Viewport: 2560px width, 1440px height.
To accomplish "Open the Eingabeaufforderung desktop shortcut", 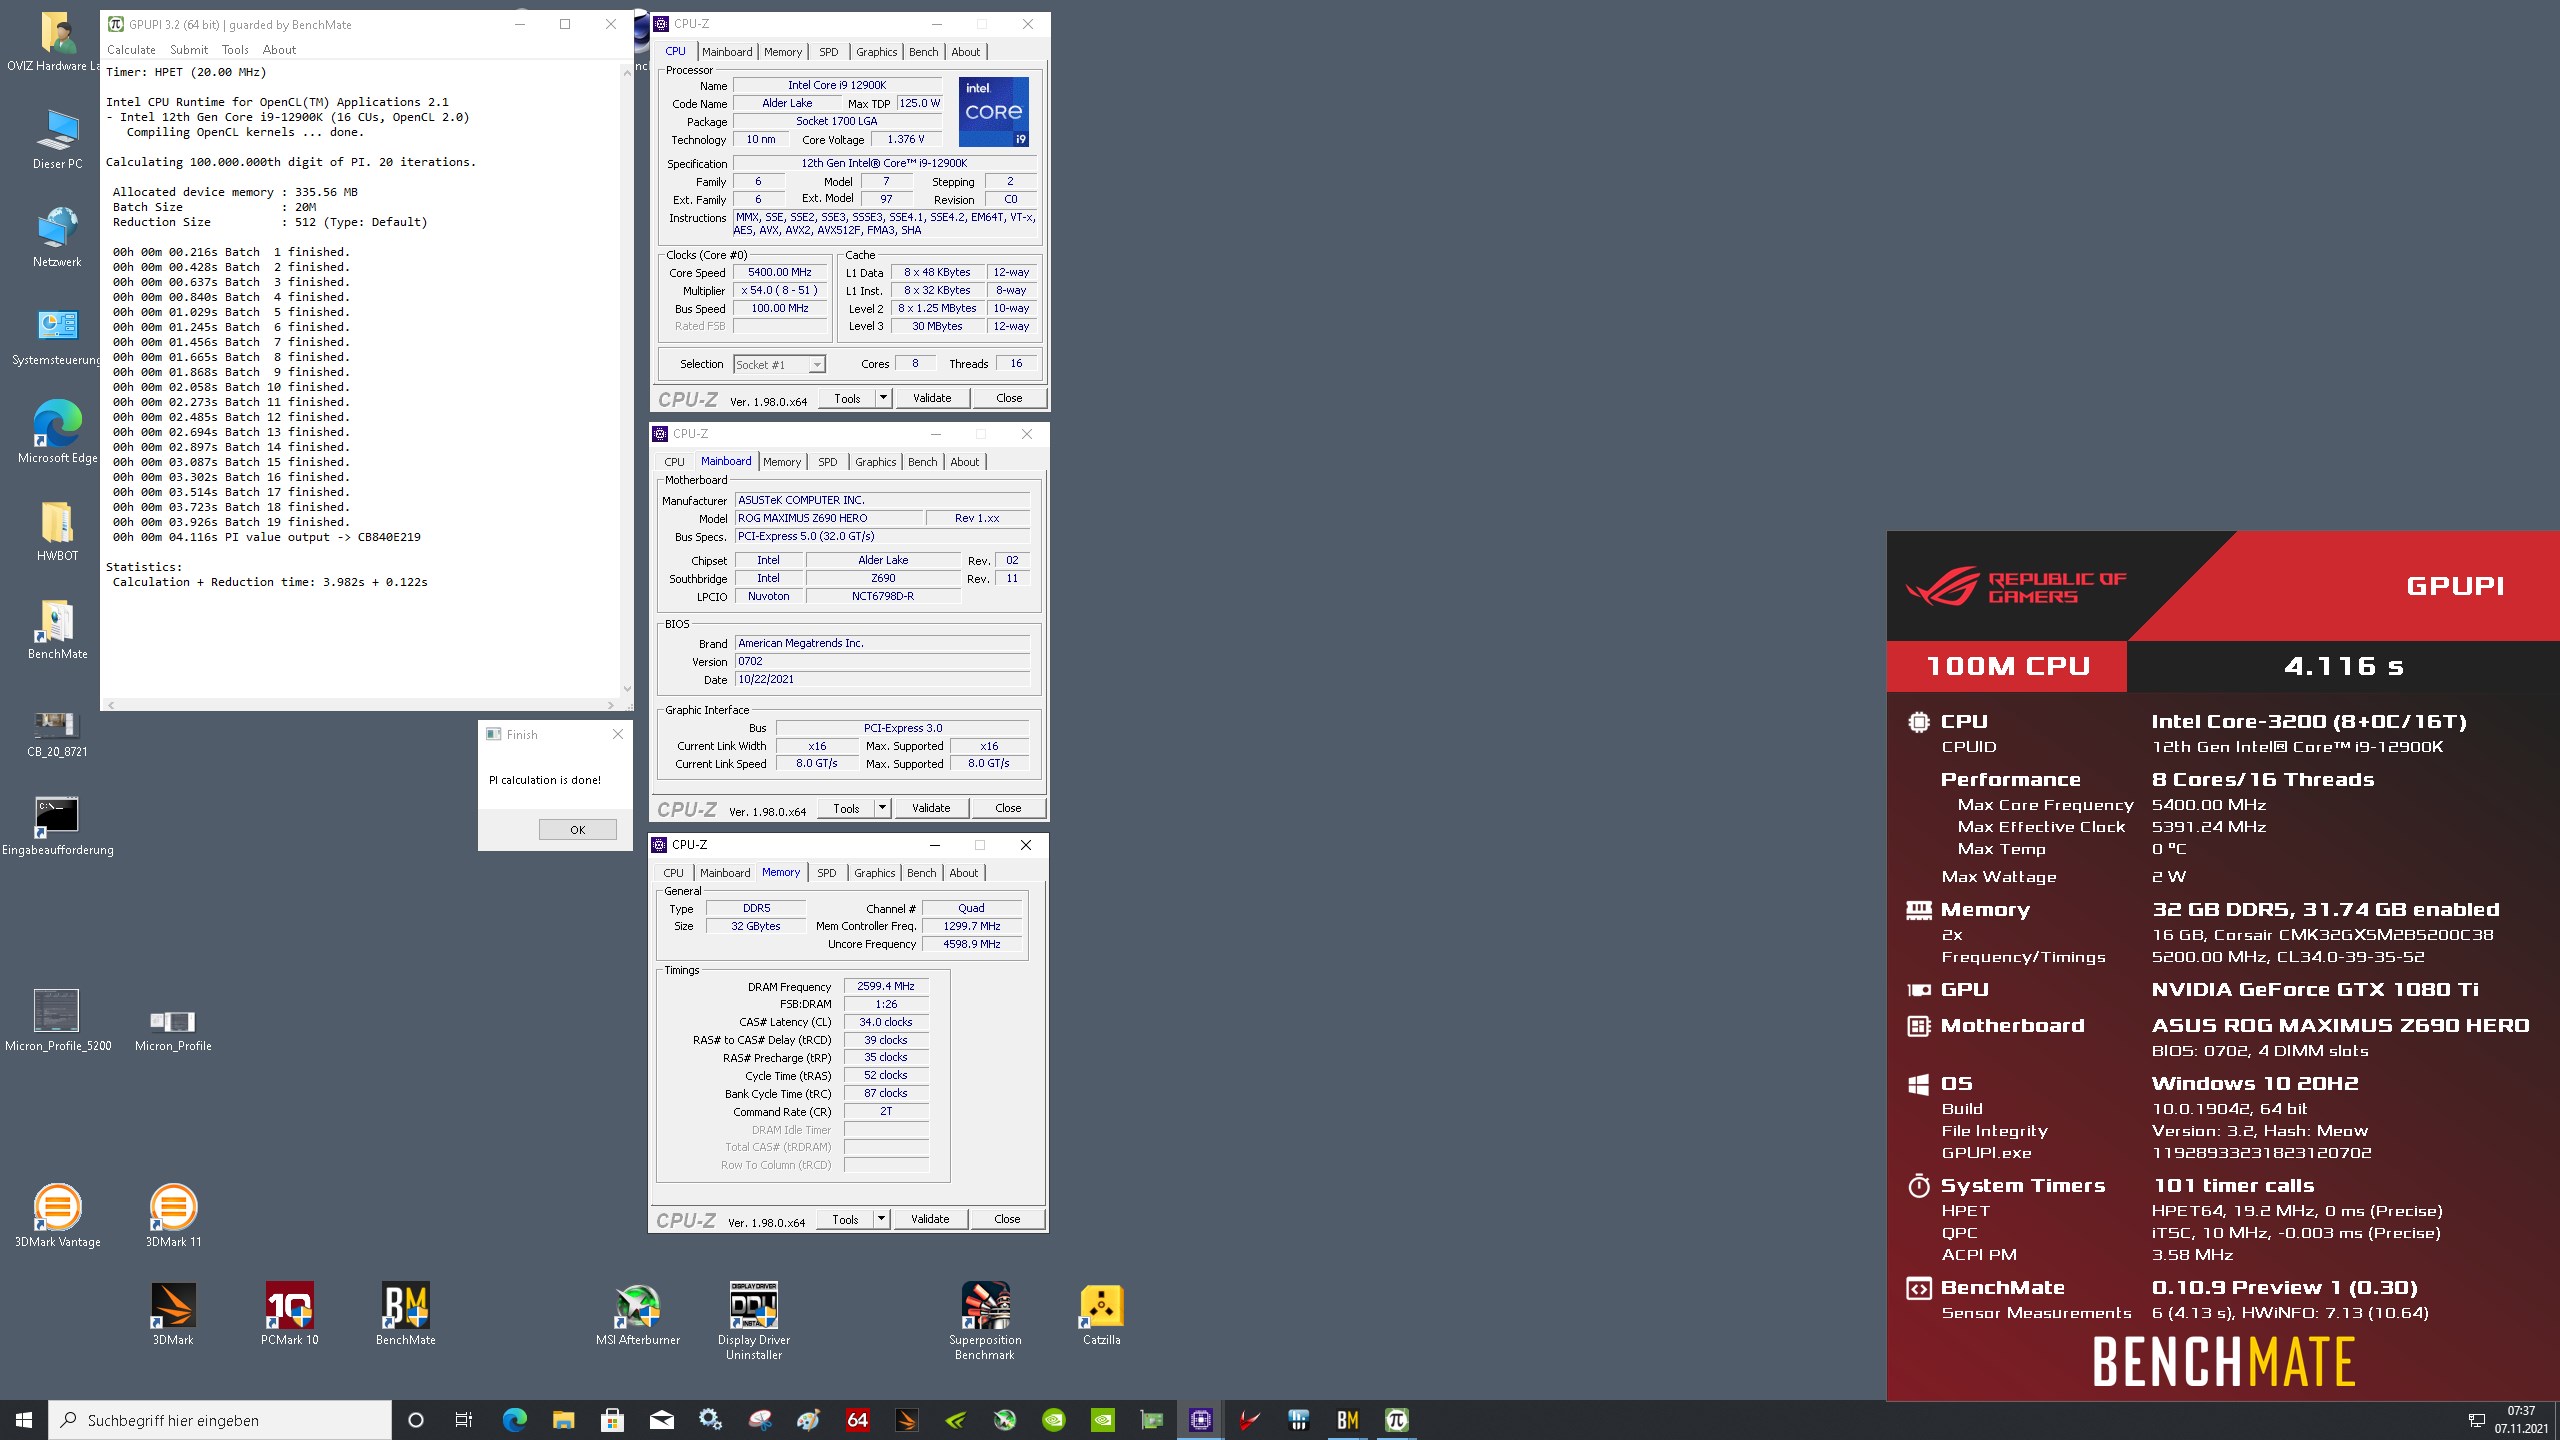I will [x=57, y=826].
